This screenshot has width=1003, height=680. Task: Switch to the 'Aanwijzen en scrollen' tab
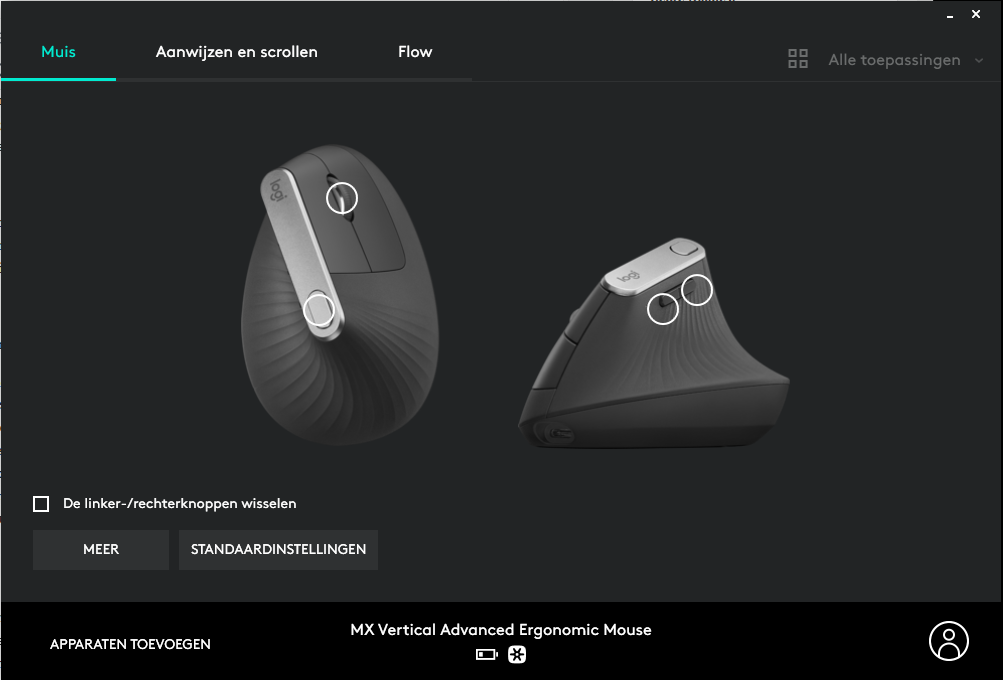[x=237, y=52]
